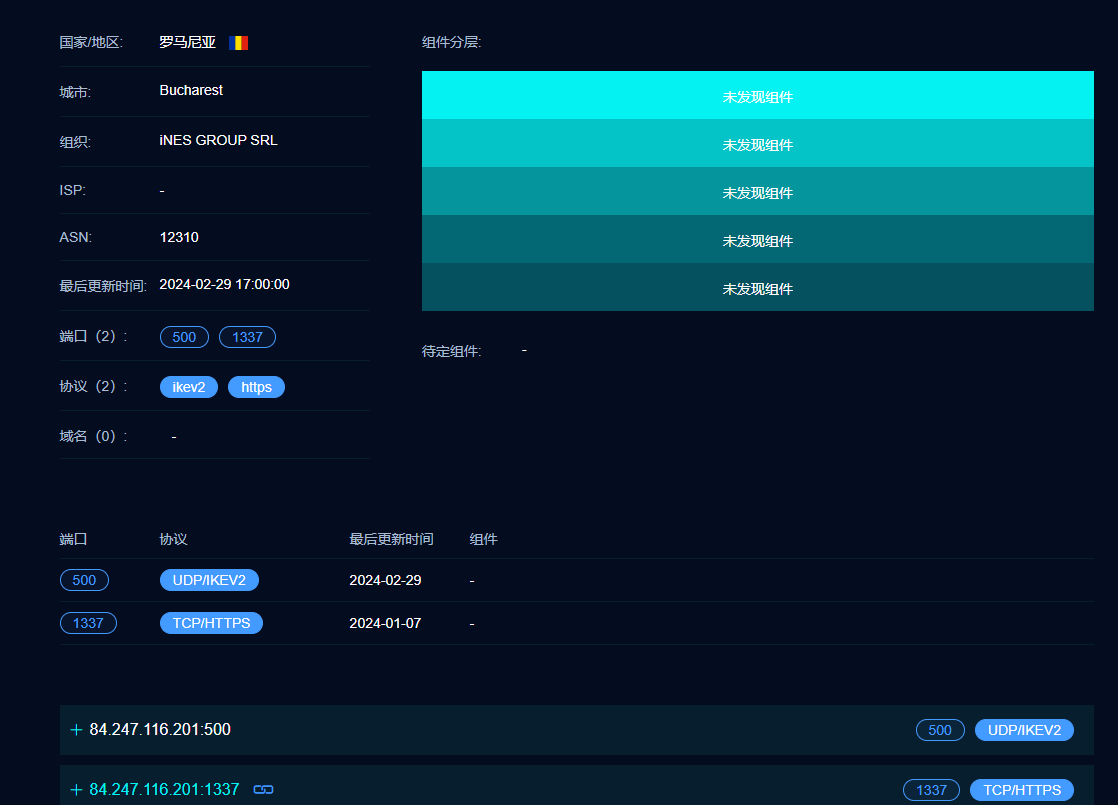Expand the 84.247.116.201:500 row with plus icon
1118x805 pixels.
(x=76, y=730)
